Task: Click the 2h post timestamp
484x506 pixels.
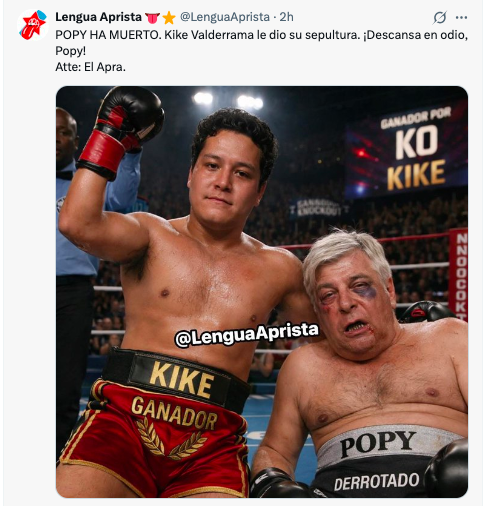Action: 286,17
